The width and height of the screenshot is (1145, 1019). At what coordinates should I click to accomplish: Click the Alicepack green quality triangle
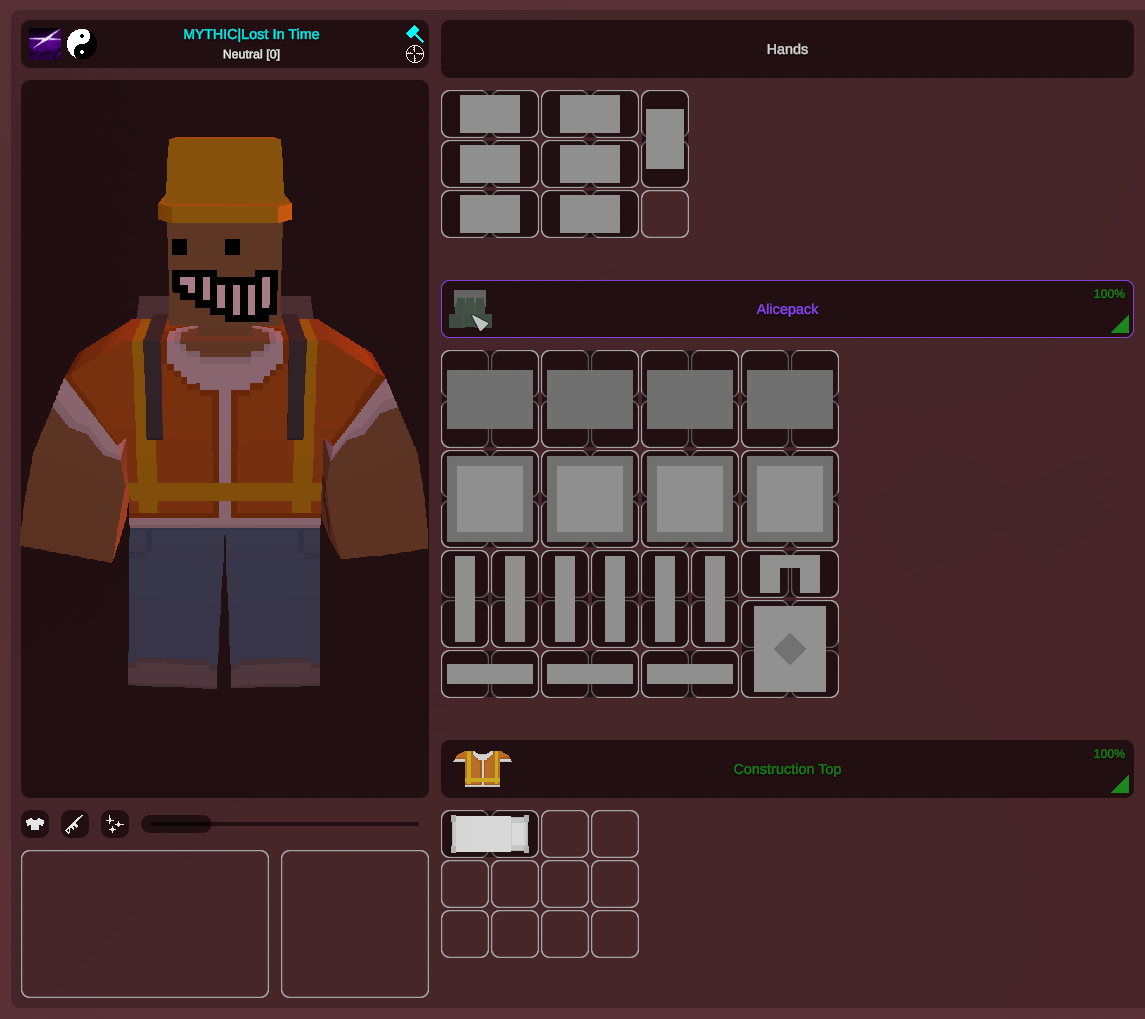click(x=1121, y=324)
